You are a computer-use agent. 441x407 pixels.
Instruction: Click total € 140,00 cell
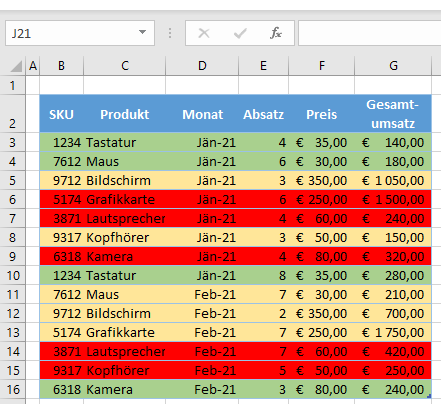(393, 142)
